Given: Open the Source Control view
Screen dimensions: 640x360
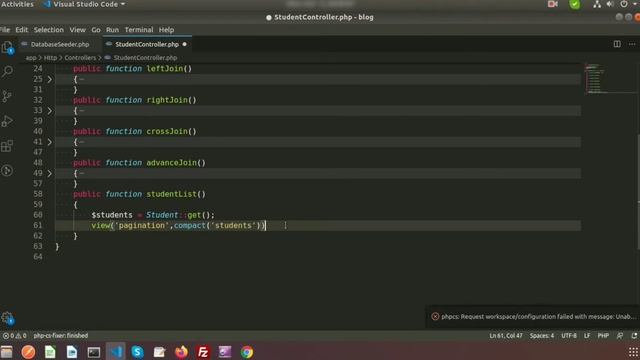Looking at the screenshot, I should pos(7,96).
